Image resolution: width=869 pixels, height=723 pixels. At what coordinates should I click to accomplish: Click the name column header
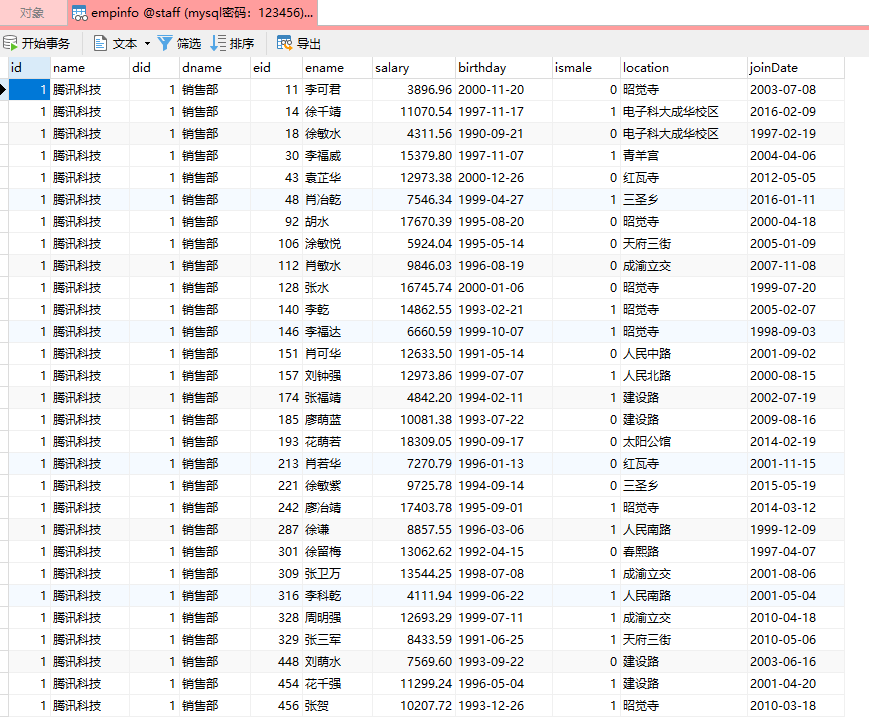90,68
